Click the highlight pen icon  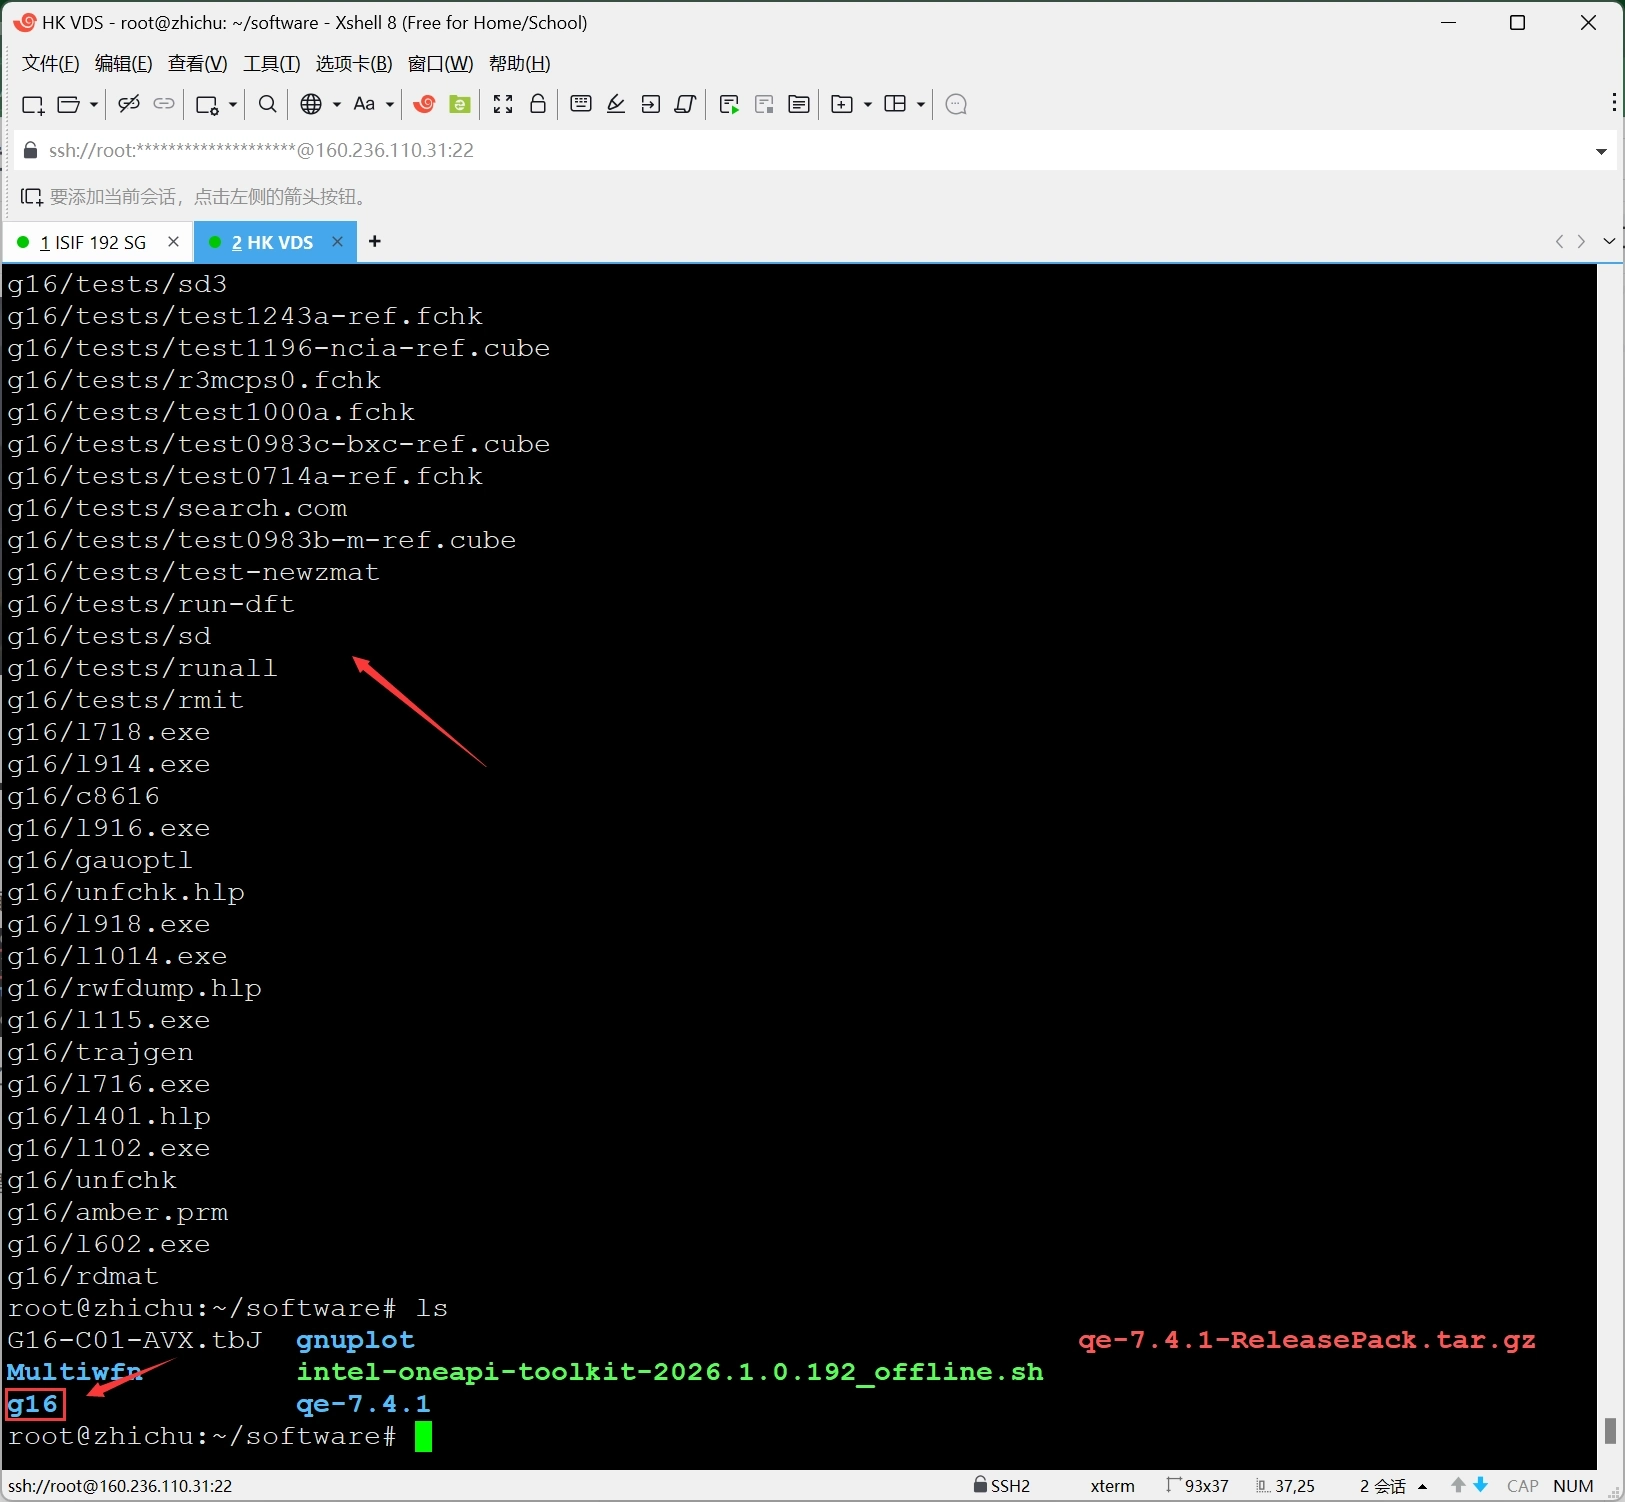(x=616, y=104)
